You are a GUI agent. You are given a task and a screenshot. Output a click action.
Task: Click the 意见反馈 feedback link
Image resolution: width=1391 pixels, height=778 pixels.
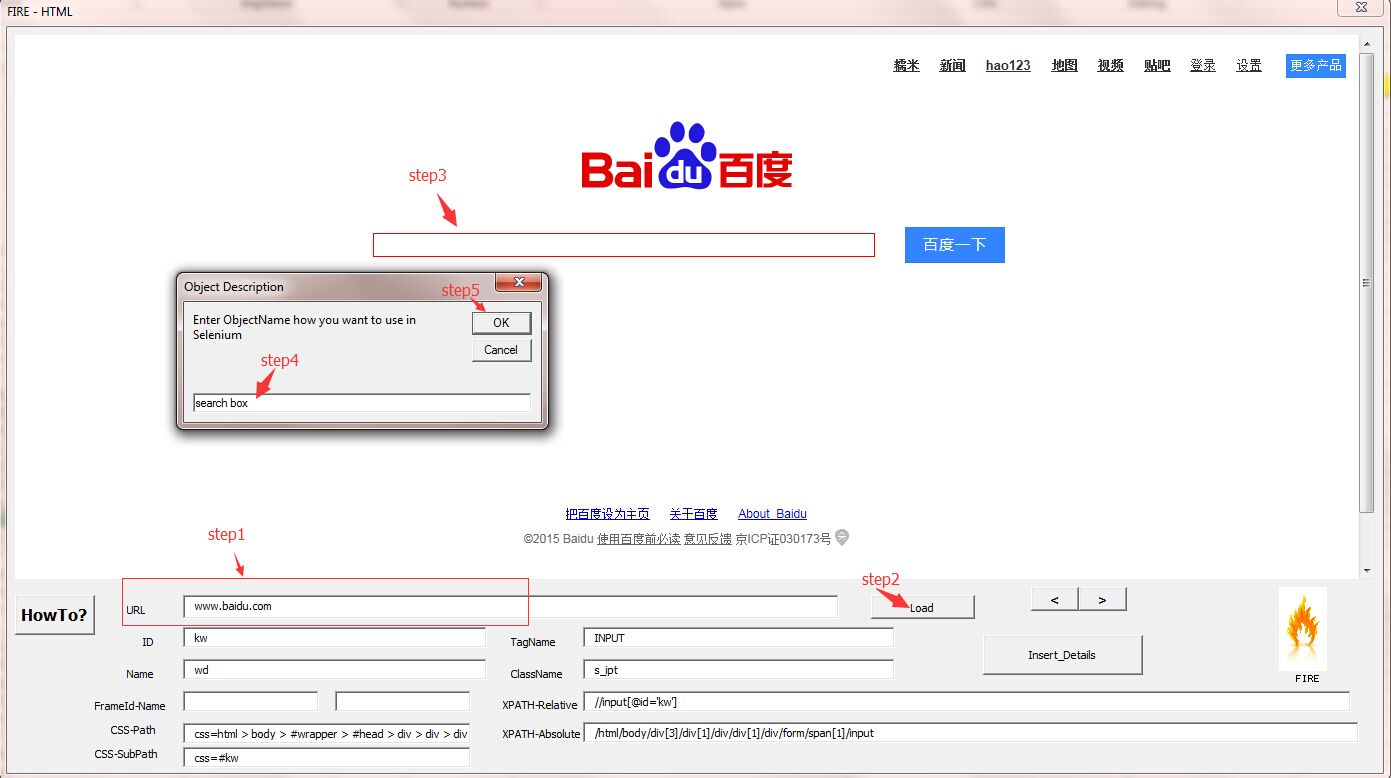pos(708,539)
